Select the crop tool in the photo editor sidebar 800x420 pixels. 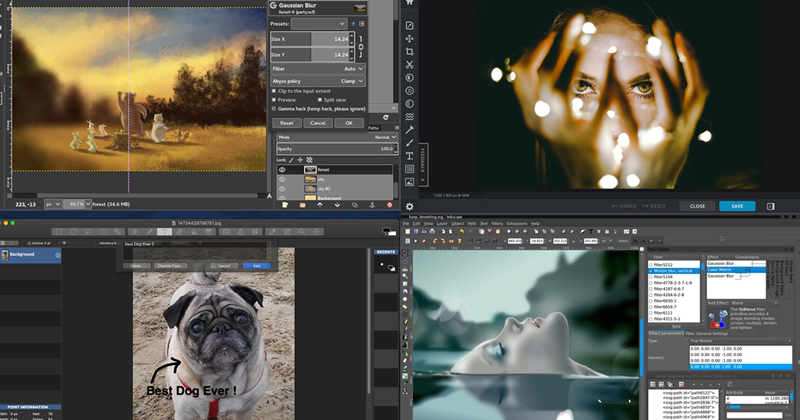click(x=409, y=52)
